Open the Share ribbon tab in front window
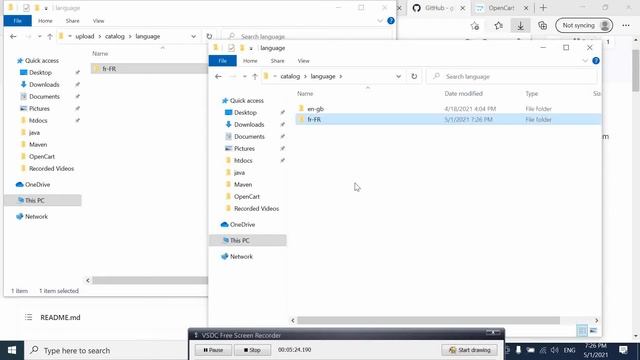640x360 pixels. (x=277, y=61)
